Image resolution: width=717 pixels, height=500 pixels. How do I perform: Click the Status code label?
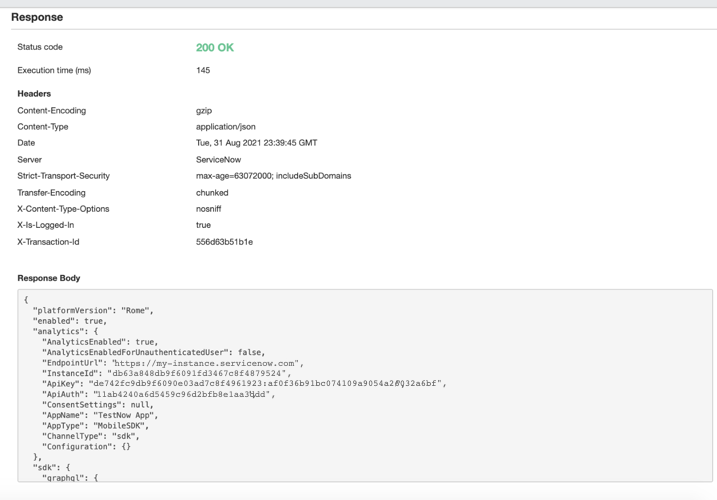pos(40,47)
